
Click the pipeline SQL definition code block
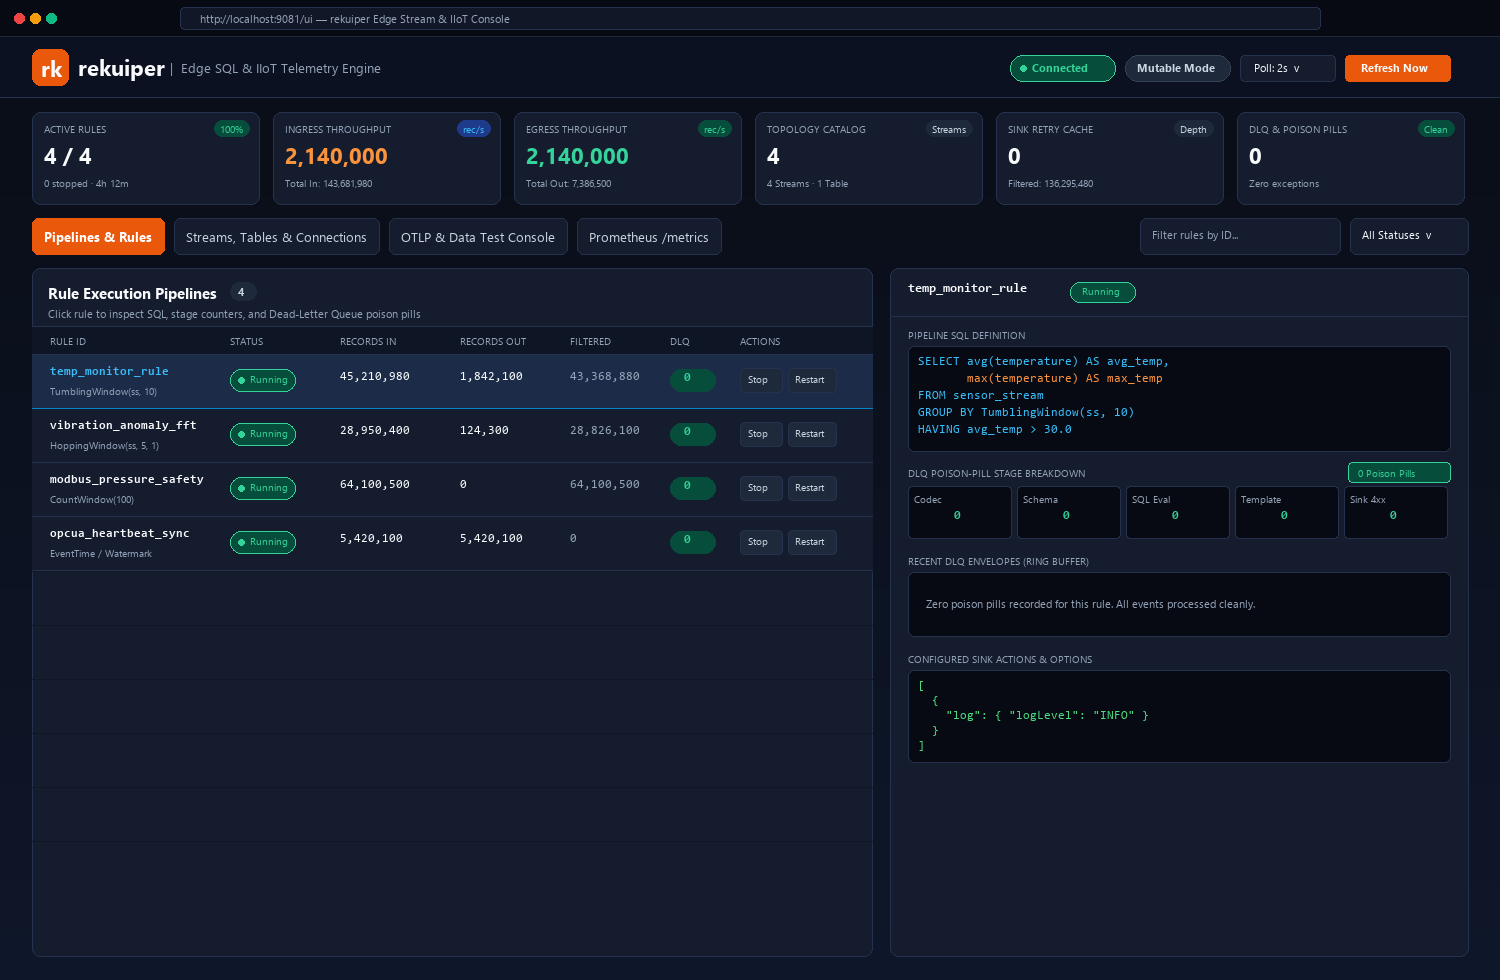[1179, 399]
